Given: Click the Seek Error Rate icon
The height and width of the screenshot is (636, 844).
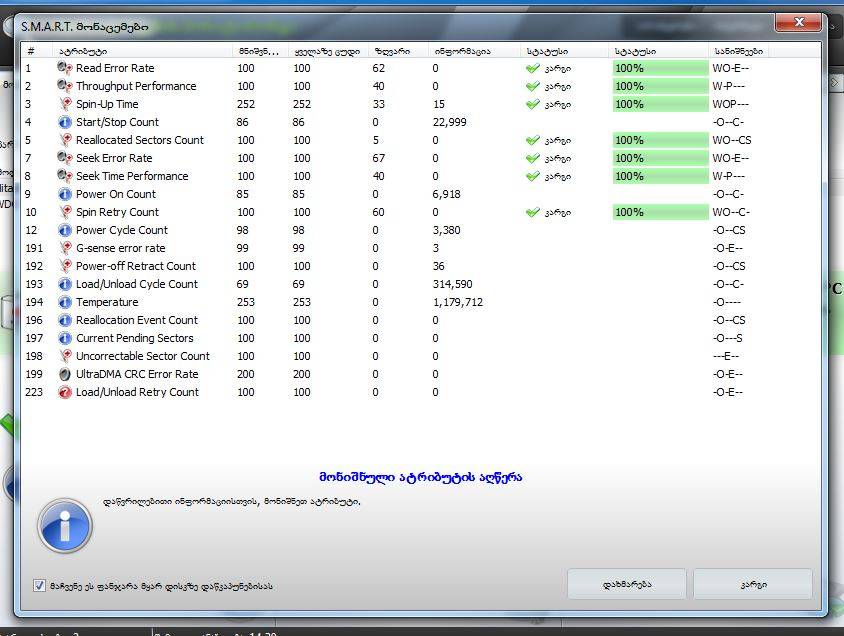Looking at the screenshot, I should pyautogui.click(x=65, y=158).
